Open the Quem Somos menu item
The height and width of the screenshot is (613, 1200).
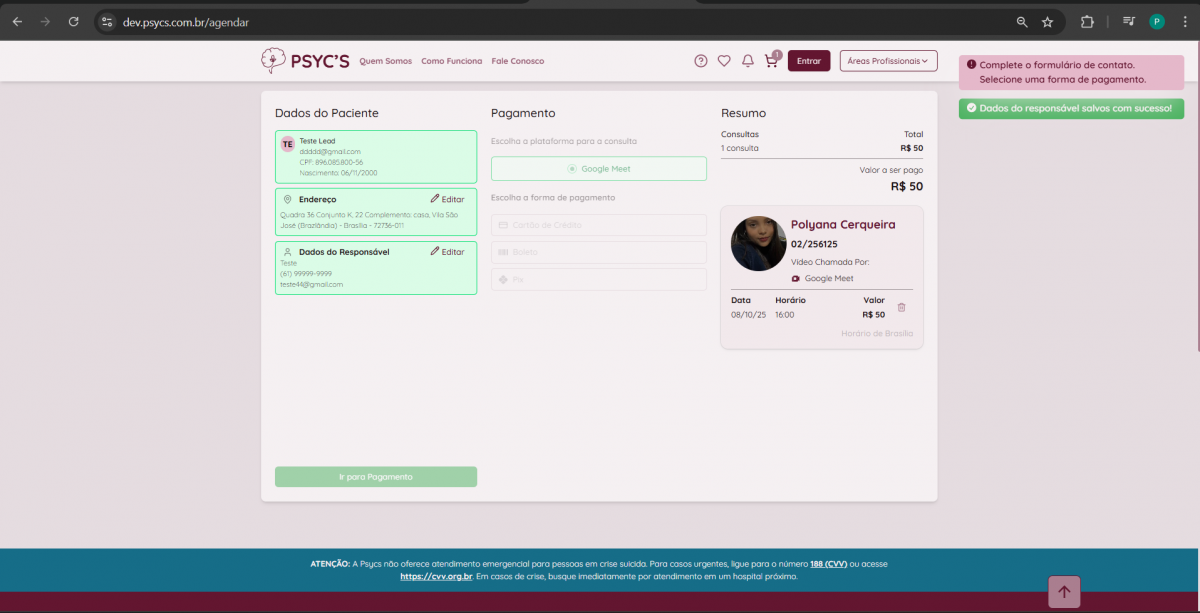[385, 61]
